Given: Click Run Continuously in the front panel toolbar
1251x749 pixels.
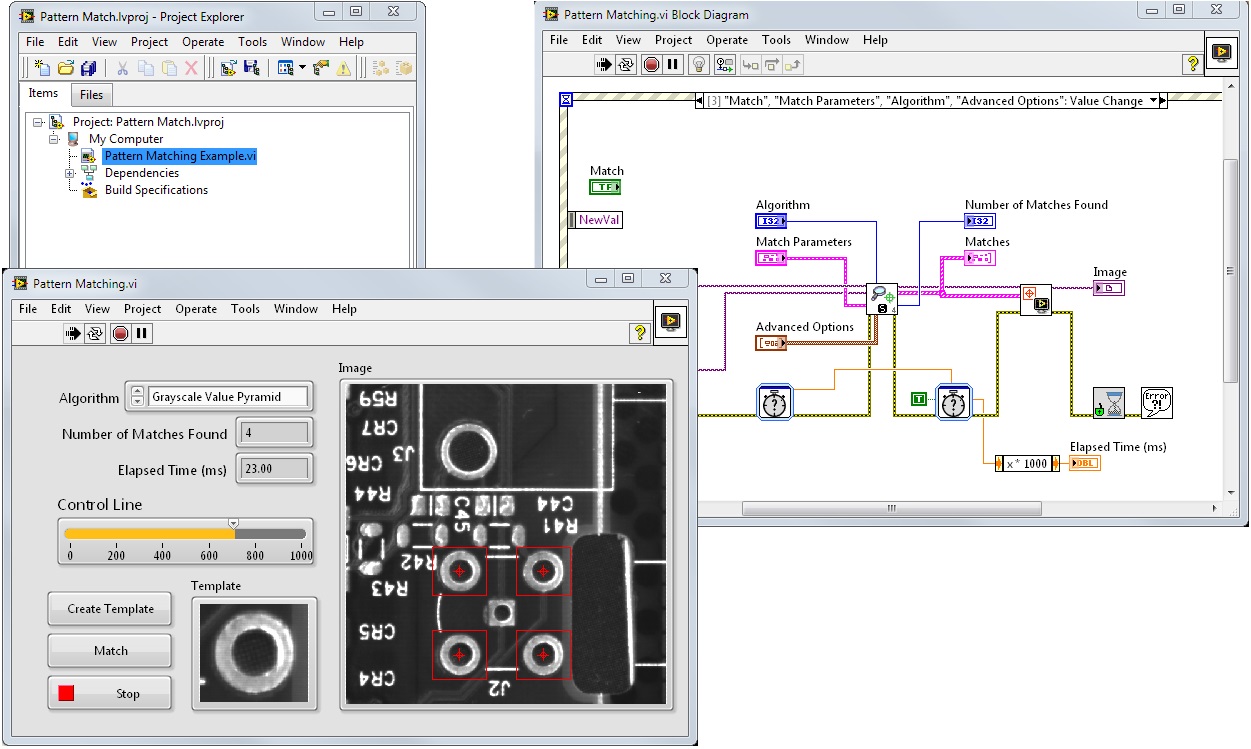Looking at the screenshot, I should [95, 333].
